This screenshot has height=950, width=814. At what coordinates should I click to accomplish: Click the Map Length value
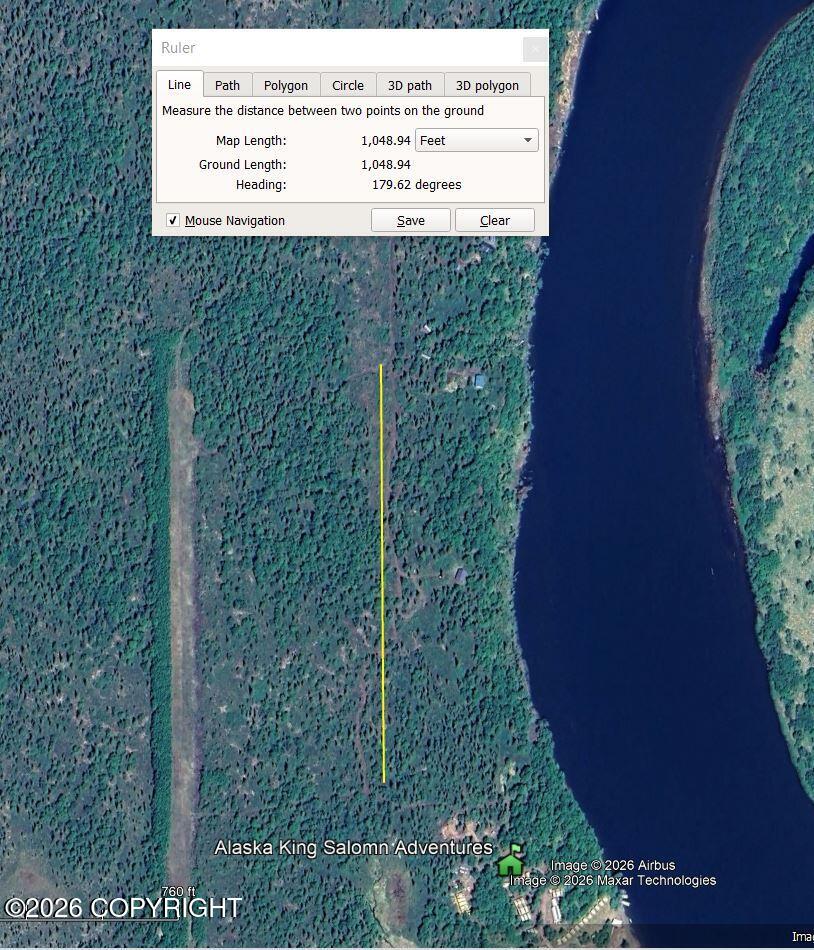click(x=383, y=140)
